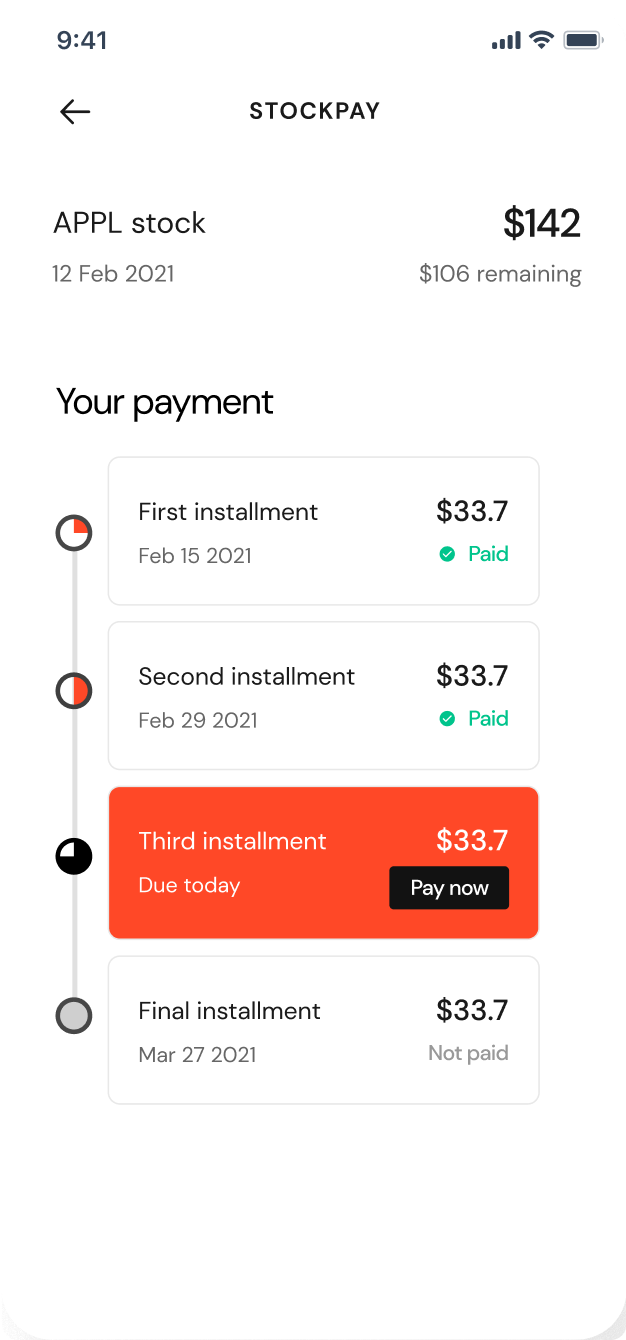Select the black third installment progress circle
This screenshot has height=1340, width=626.
74,856
